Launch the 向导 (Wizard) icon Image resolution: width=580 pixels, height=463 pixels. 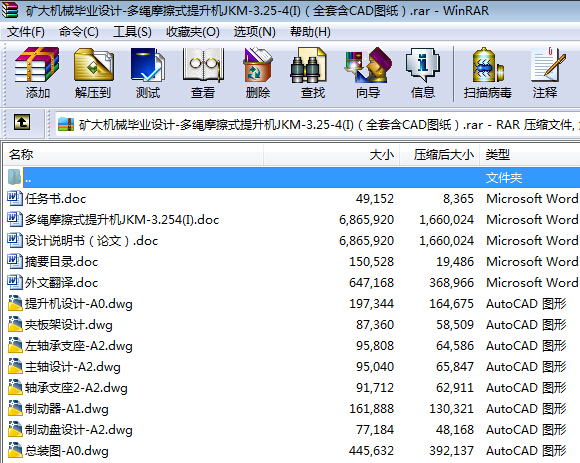pos(368,65)
